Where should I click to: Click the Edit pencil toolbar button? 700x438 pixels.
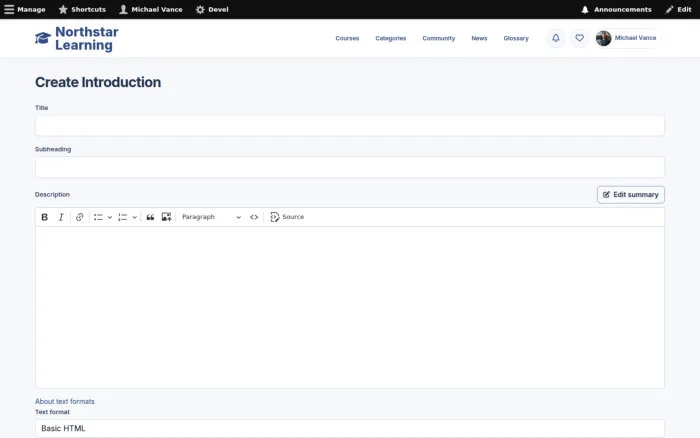click(x=679, y=9)
